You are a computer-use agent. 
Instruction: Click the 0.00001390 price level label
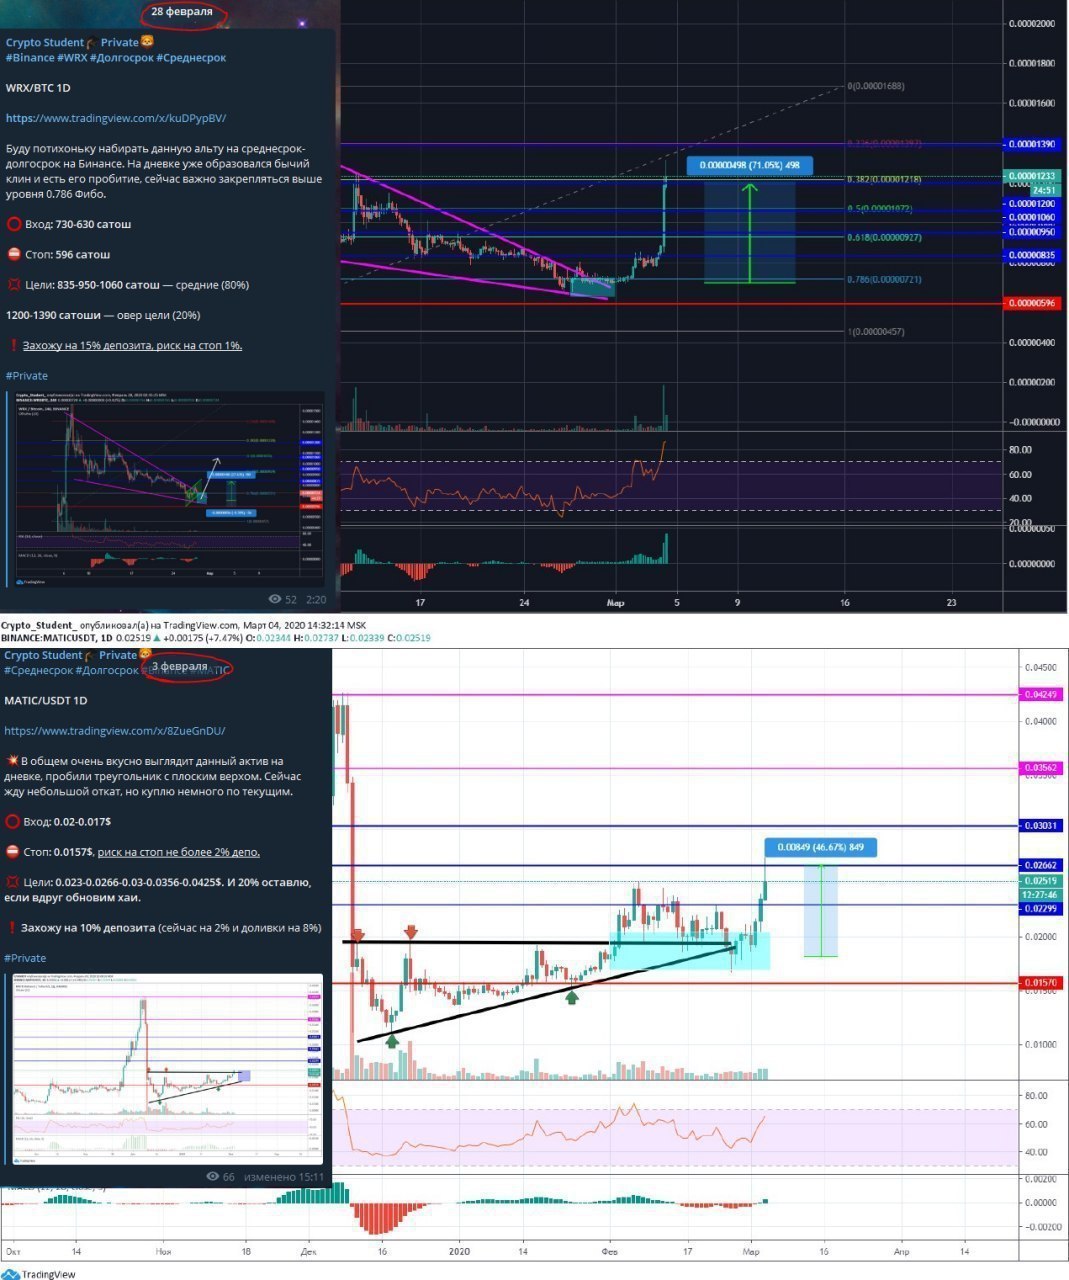[x=1031, y=145]
